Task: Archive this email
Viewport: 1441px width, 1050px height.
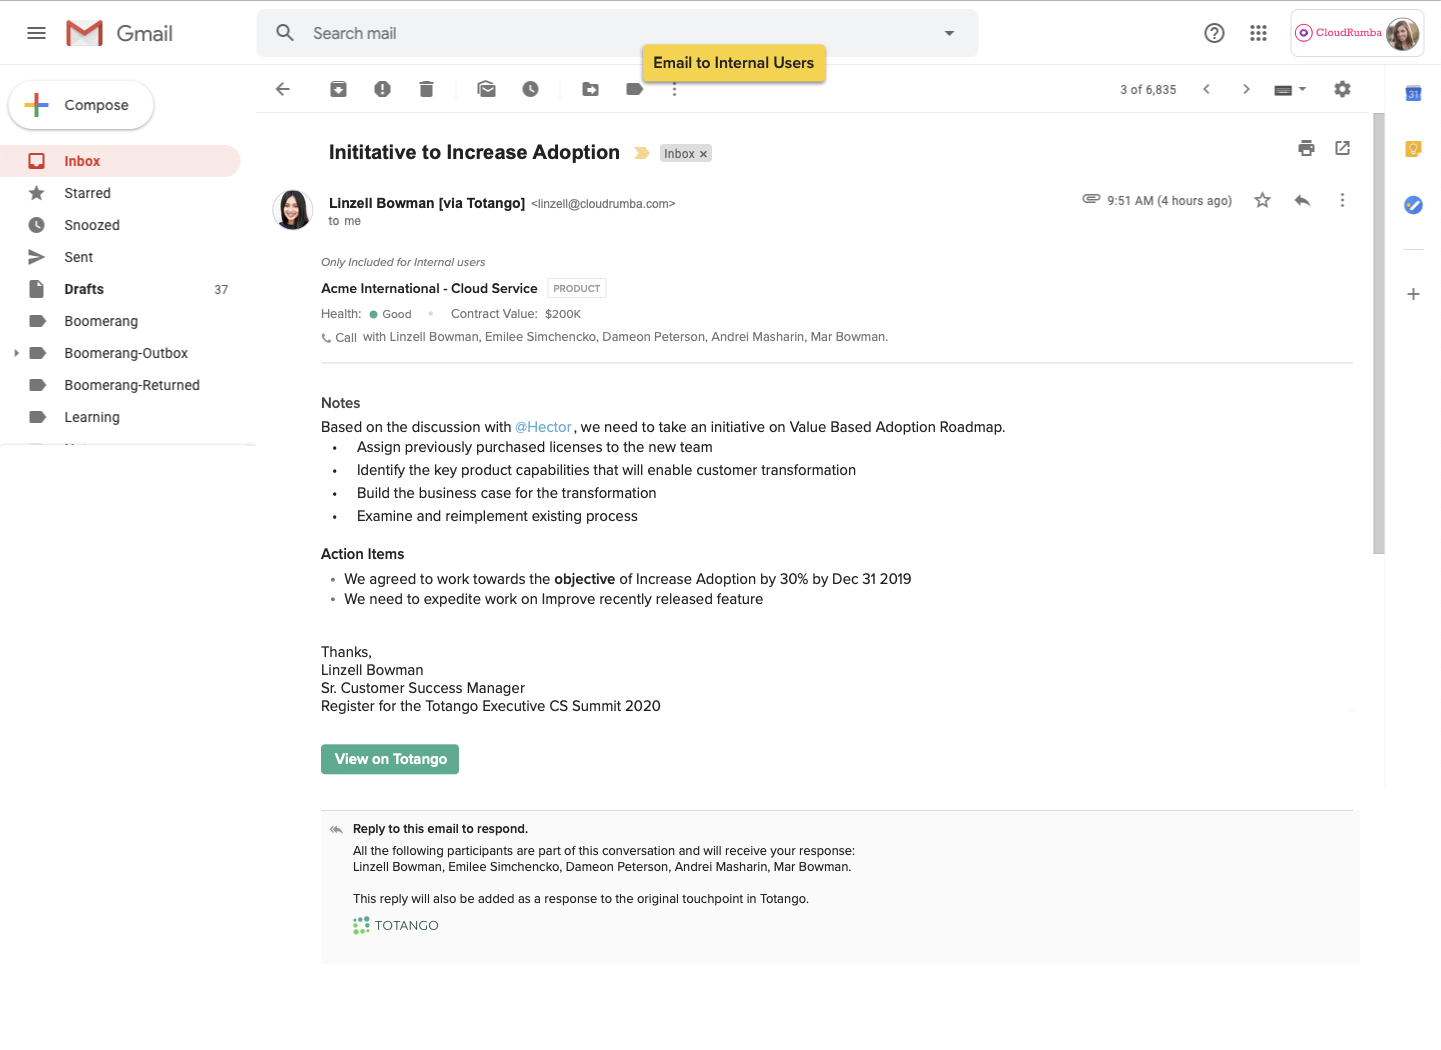Action: pyautogui.click(x=339, y=89)
